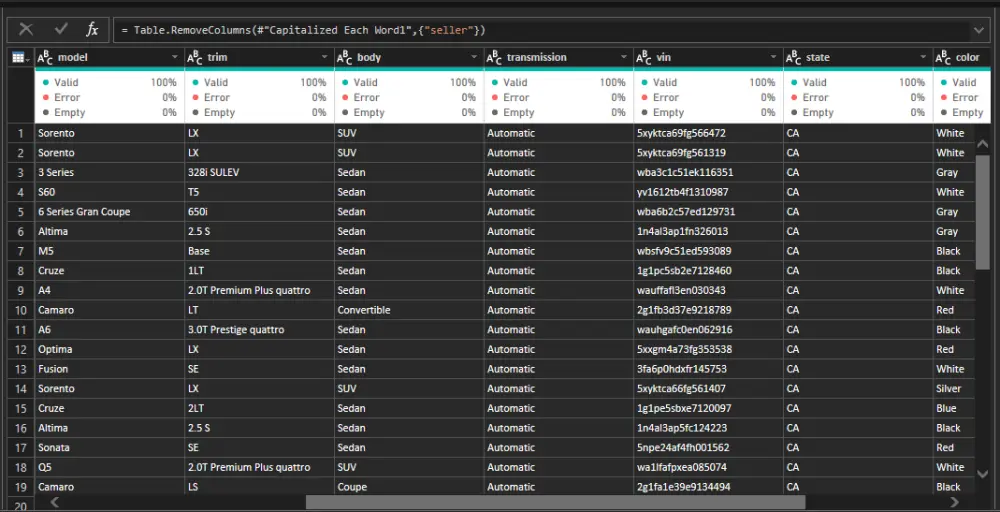Click vin cell '5npe24af4fh001562'
Screen dimensions: 1000x512
pos(709,448)
